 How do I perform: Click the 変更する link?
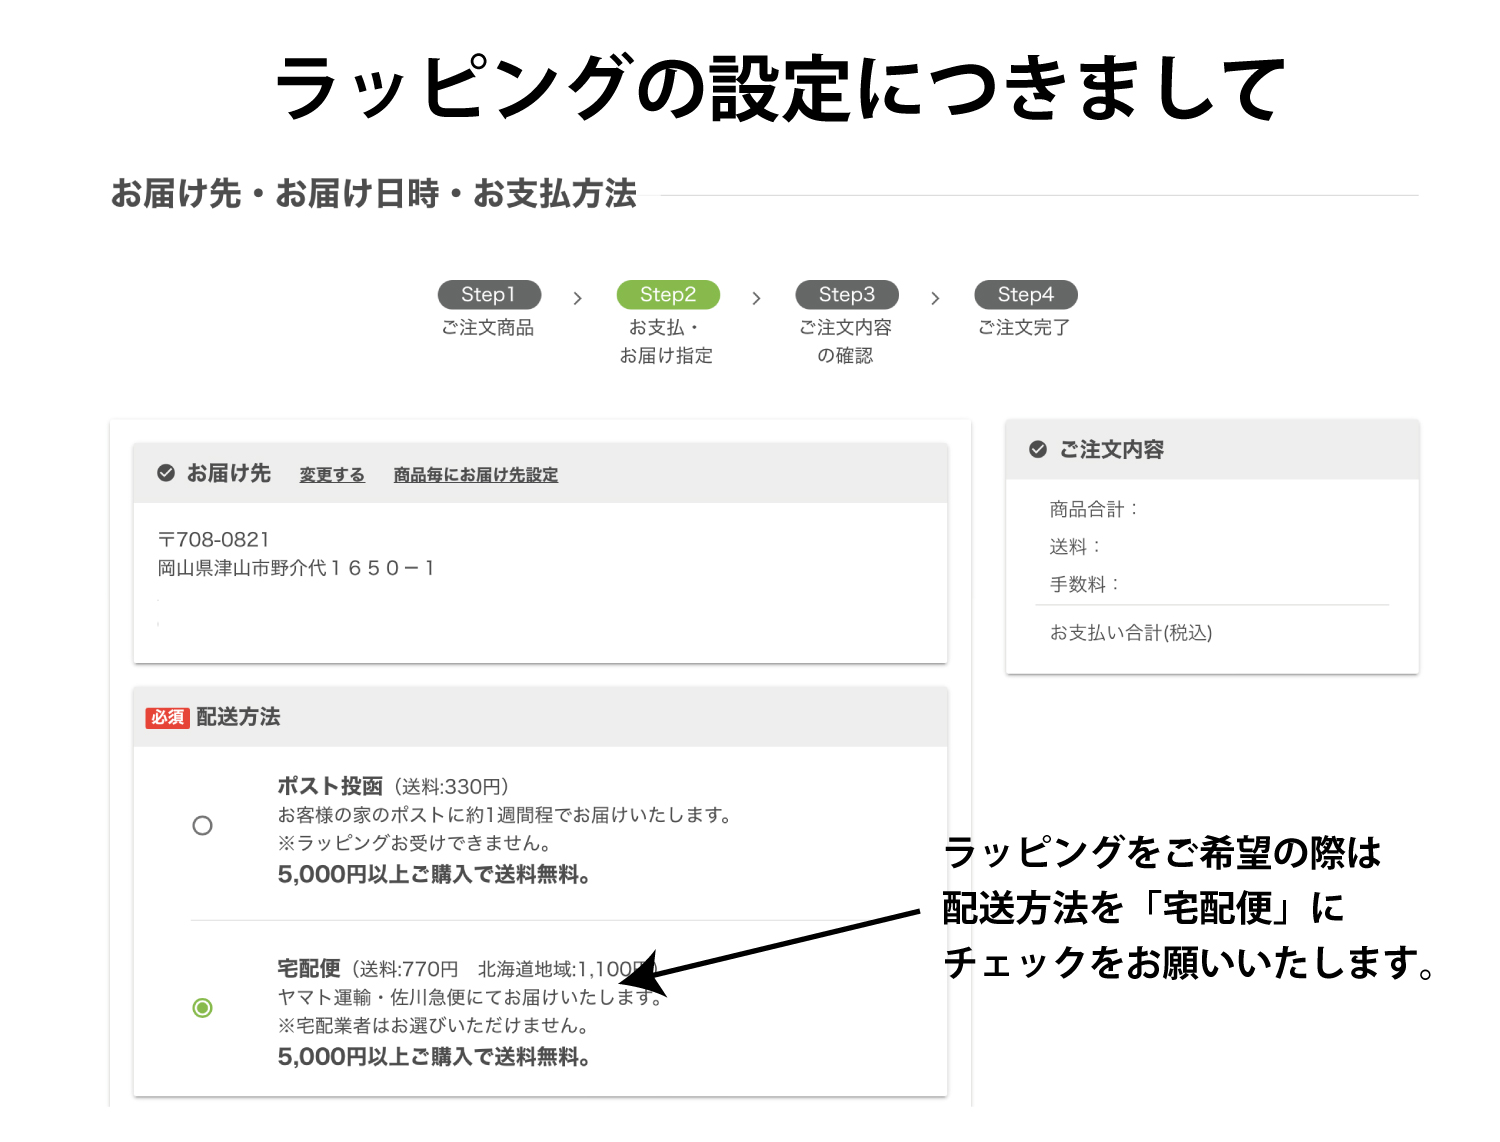332,475
